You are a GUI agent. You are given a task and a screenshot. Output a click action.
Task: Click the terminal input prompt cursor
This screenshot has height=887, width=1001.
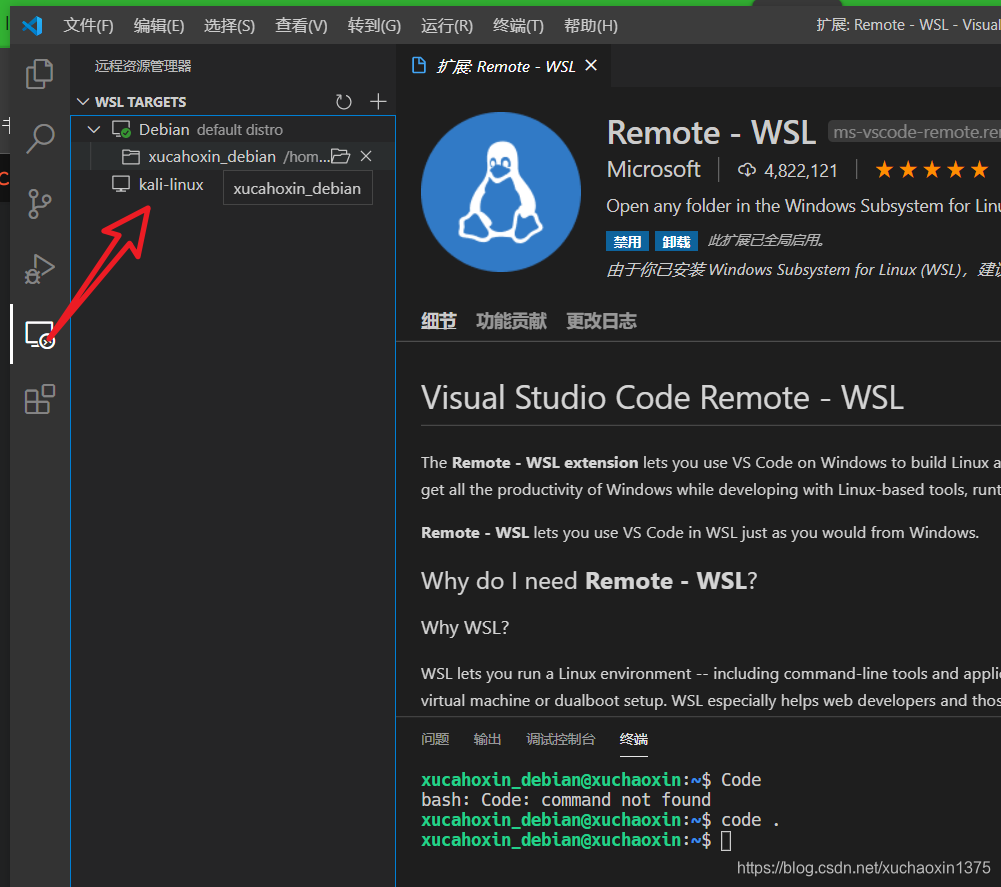coord(726,840)
